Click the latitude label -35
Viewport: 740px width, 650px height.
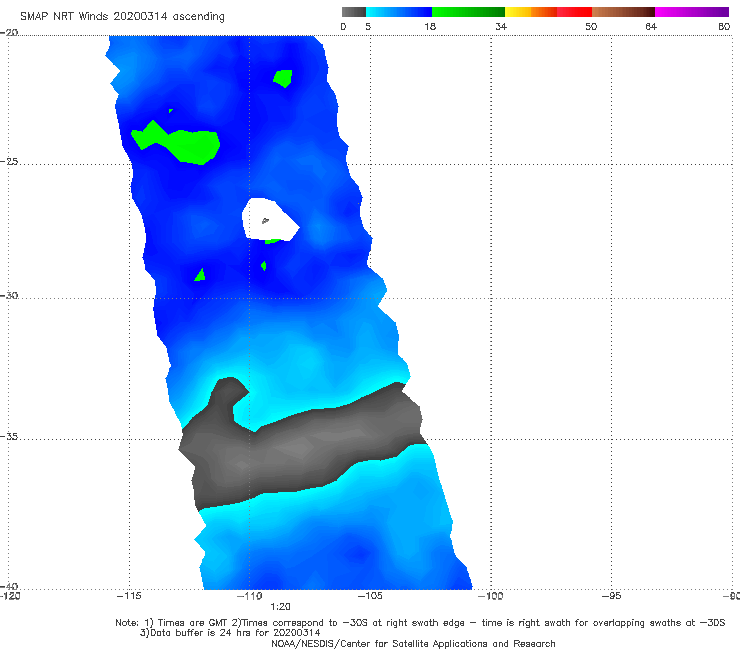pyautogui.click(x=9, y=436)
